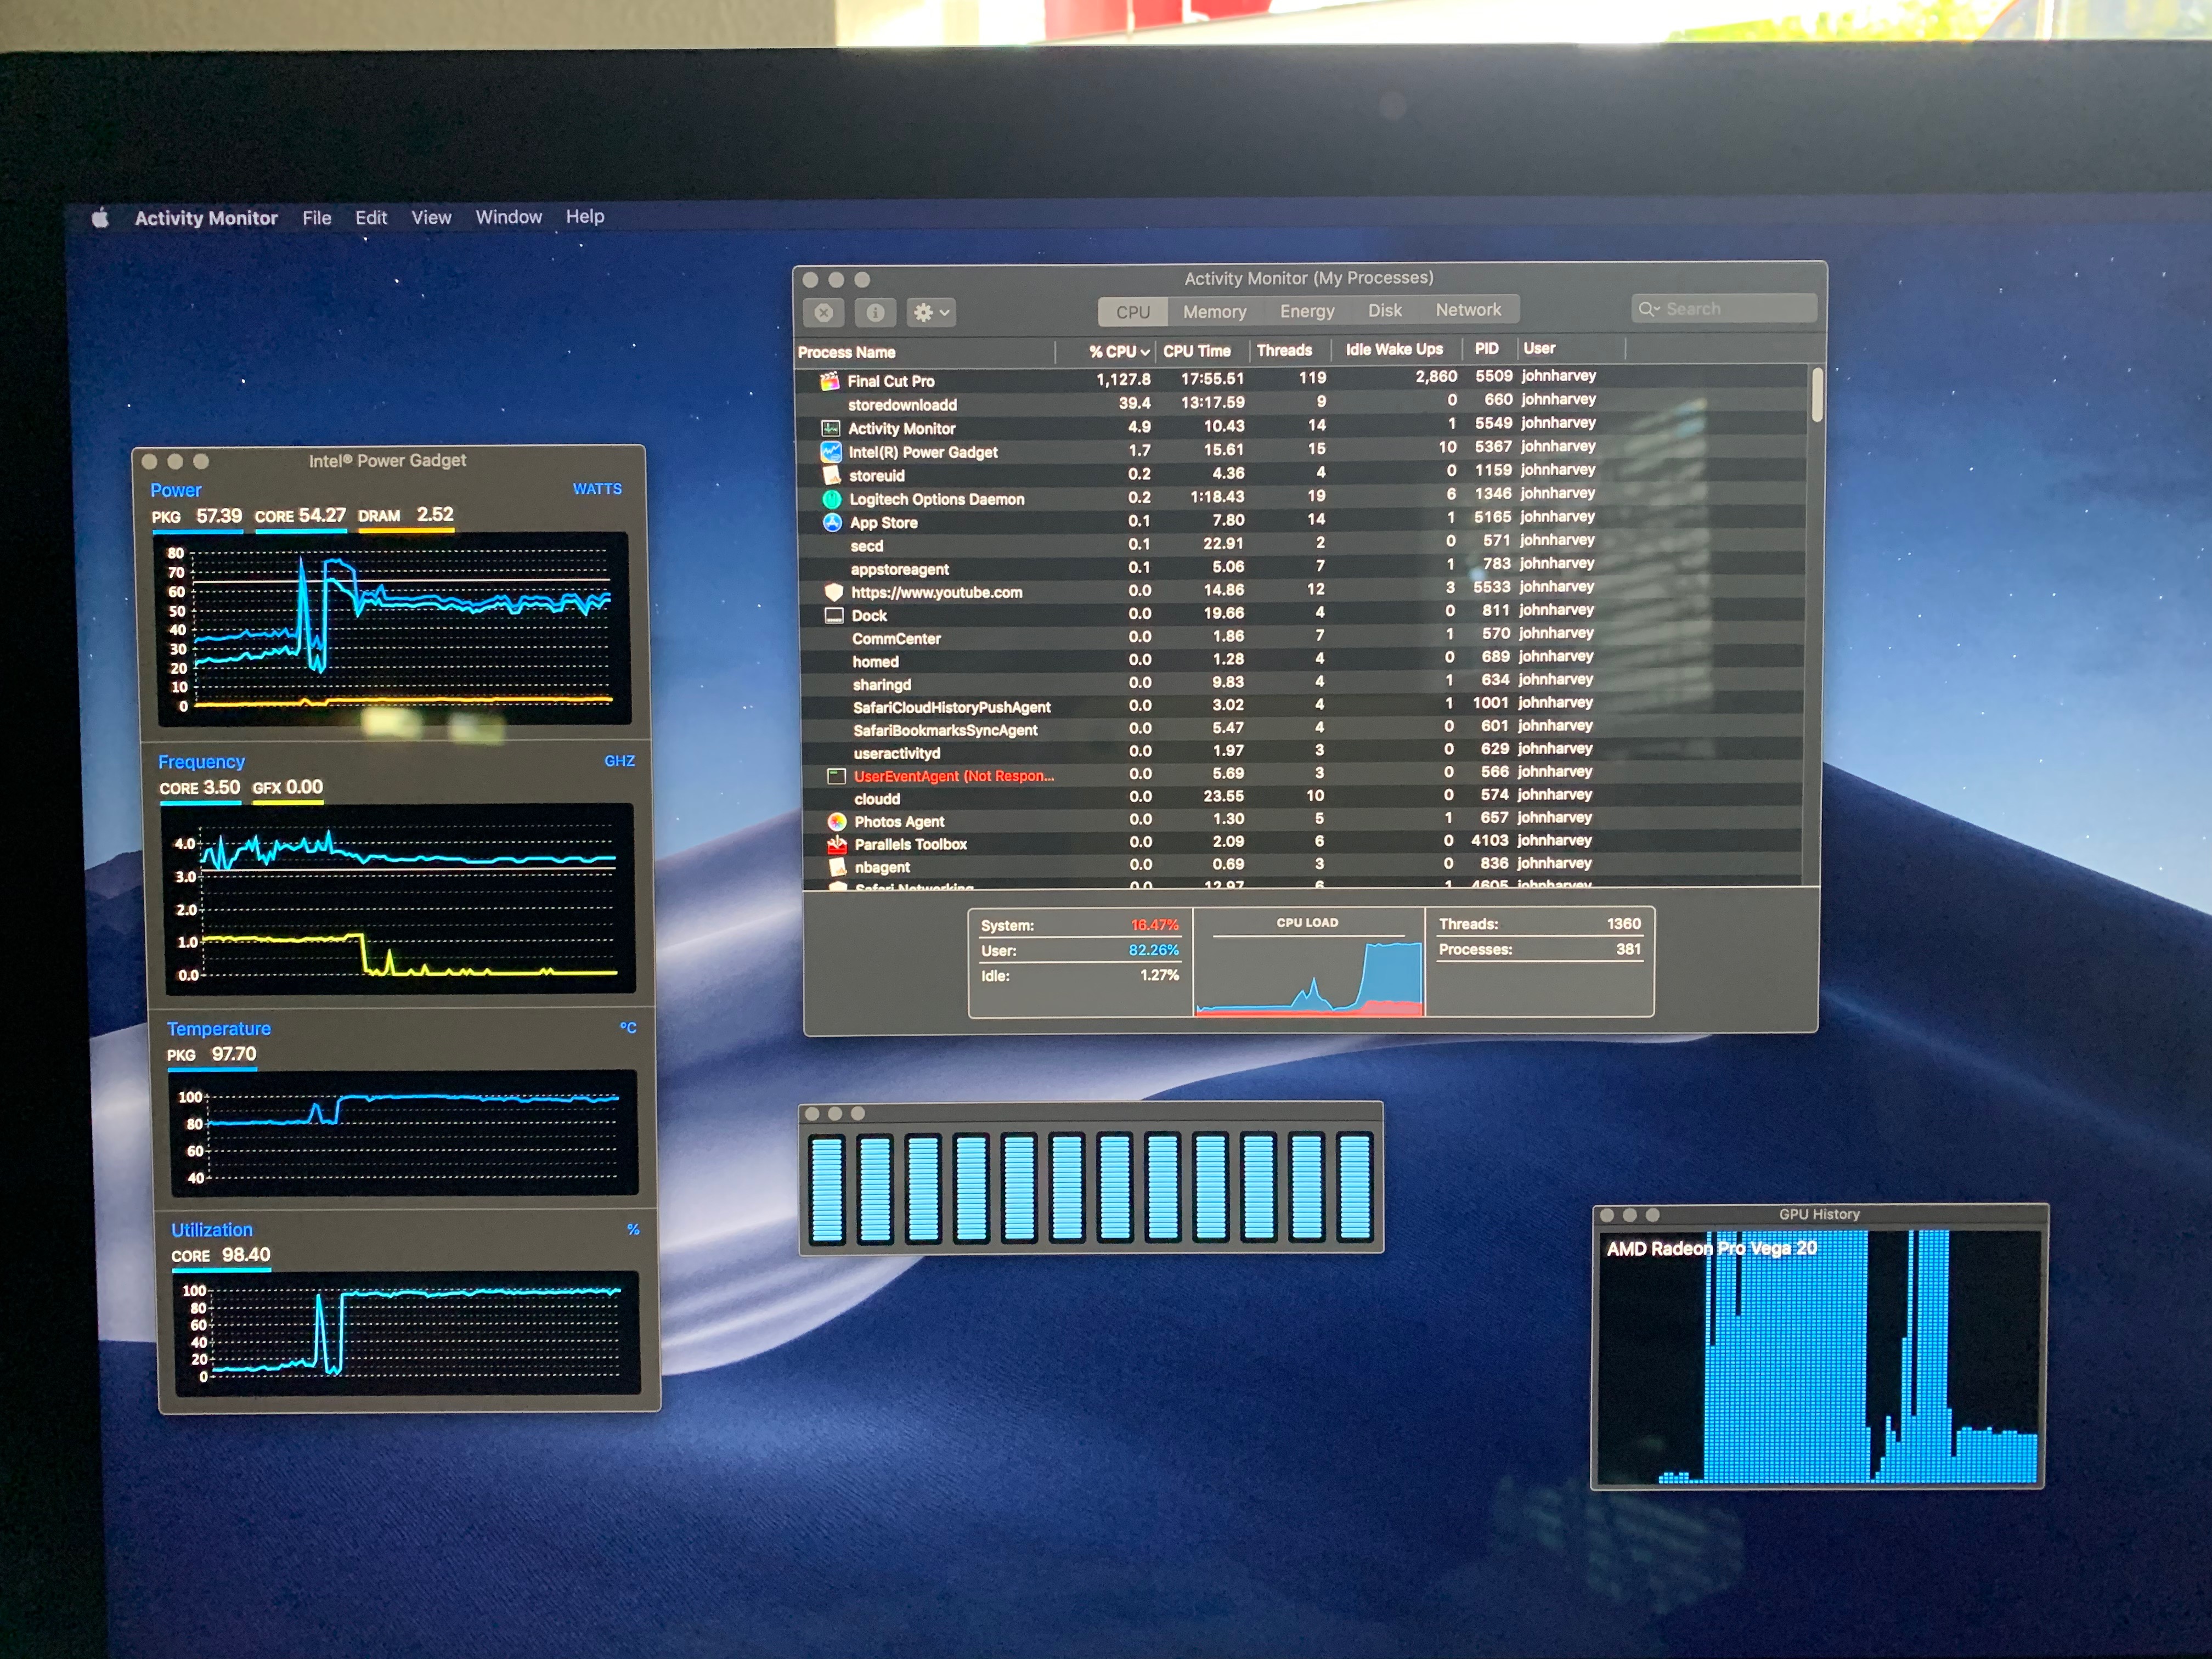The height and width of the screenshot is (1659, 2212).
Task: Click the Temperature graph in Power Gadget
Action: [x=403, y=1133]
